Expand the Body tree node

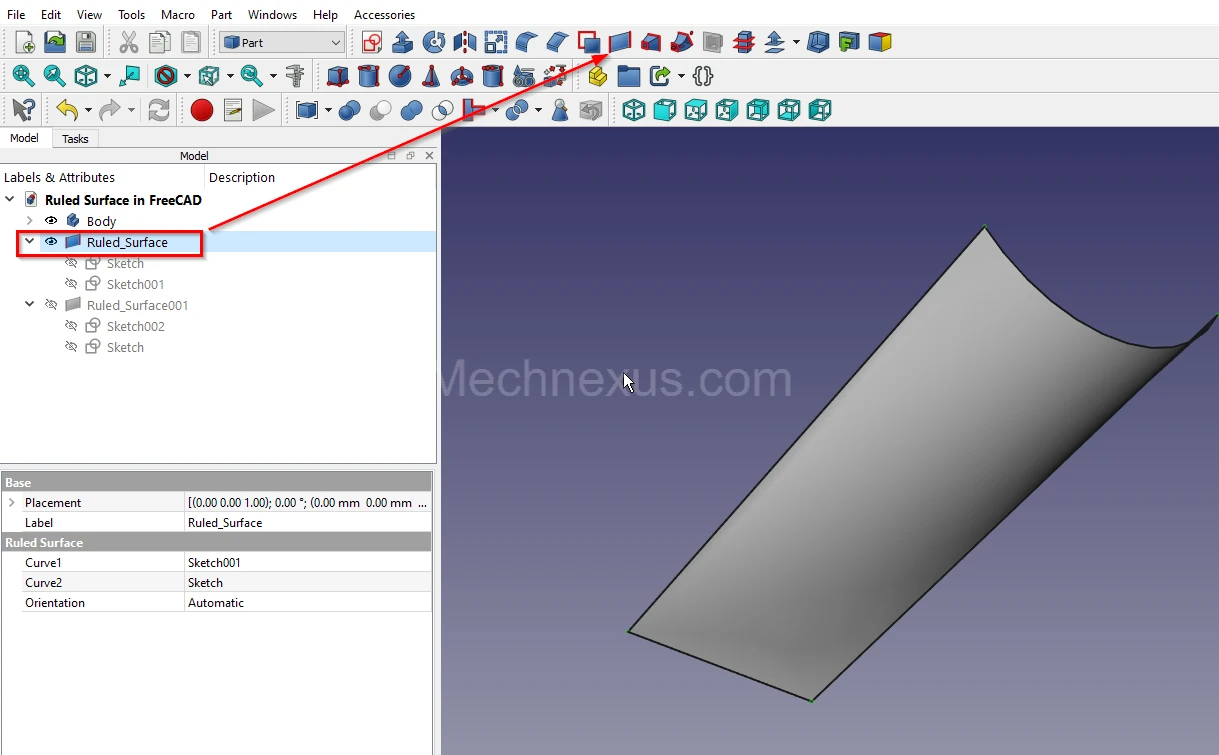click(x=29, y=221)
